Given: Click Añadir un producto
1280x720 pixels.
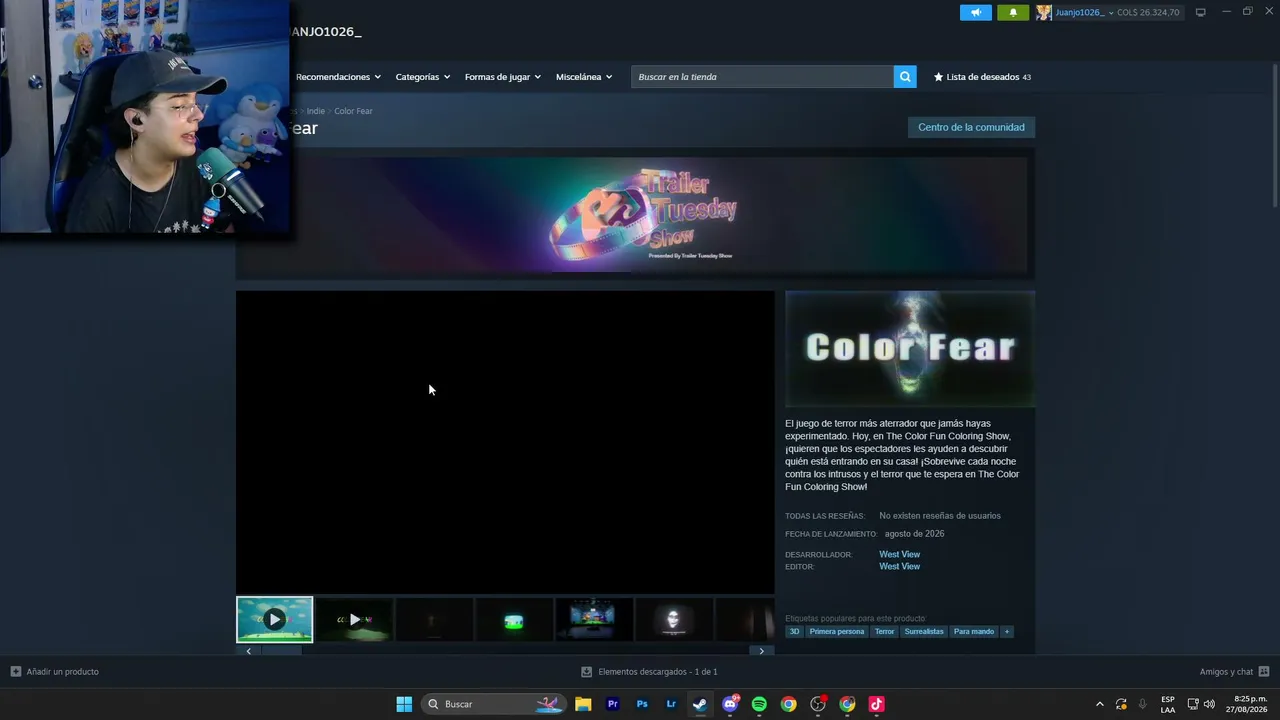Looking at the screenshot, I should pyautogui.click(x=55, y=672).
